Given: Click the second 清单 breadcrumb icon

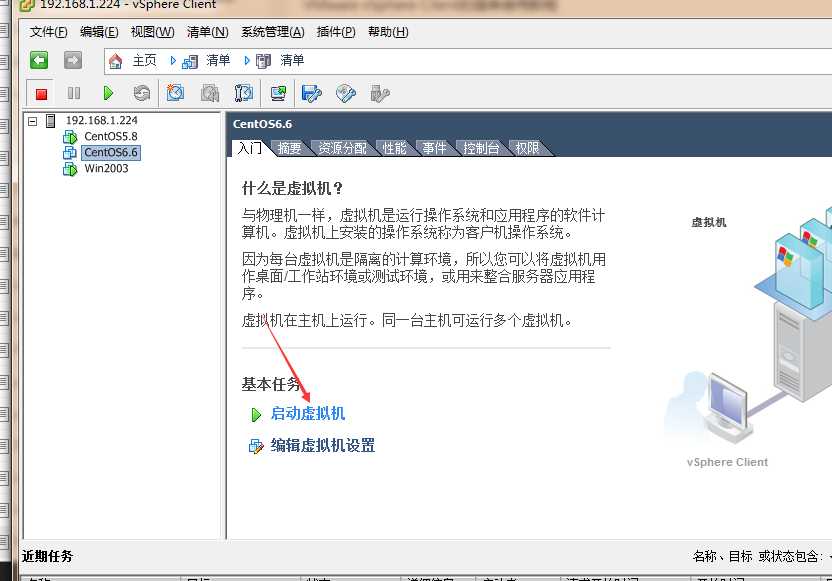Looking at the screenshot, I should (x=263, y=62).
